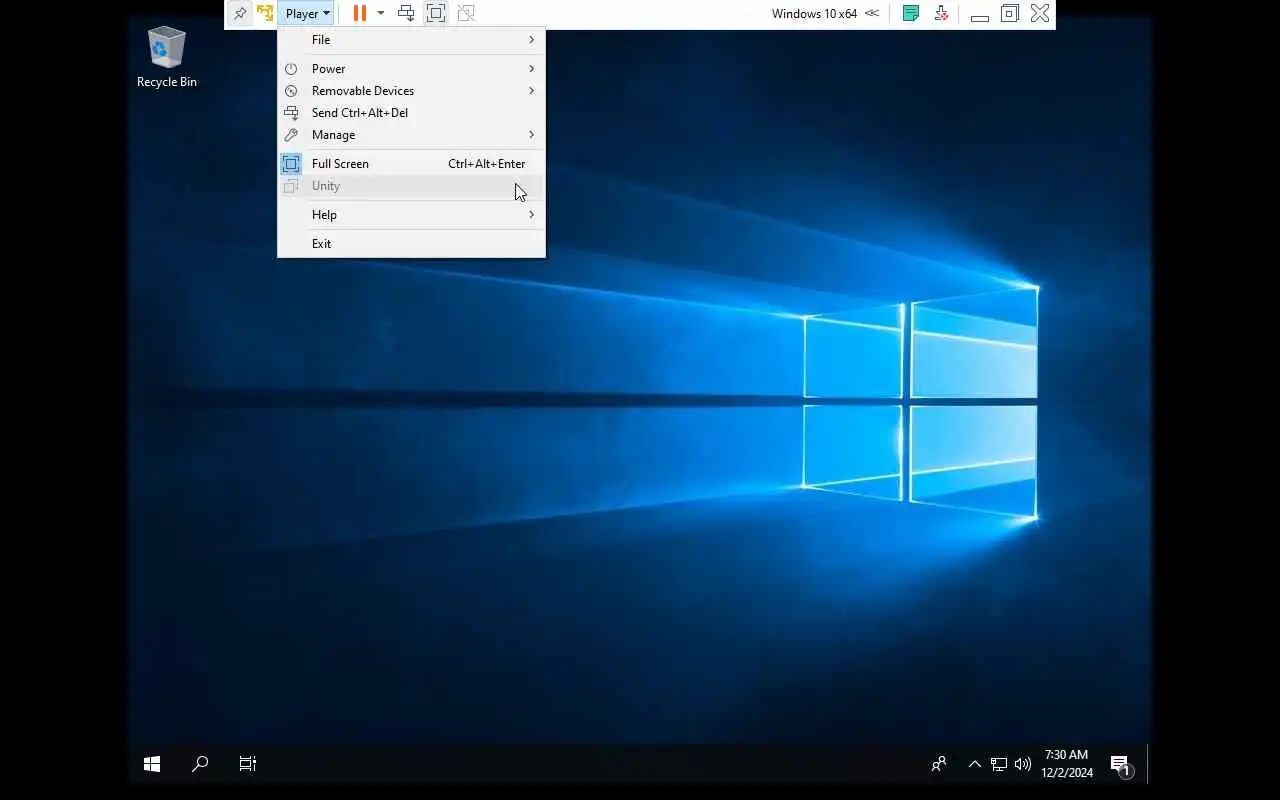Click the keyboard icon beside Send Ctrl+Alt+Del
Viewport: 1280px width, 800px height.
(291, 113)
